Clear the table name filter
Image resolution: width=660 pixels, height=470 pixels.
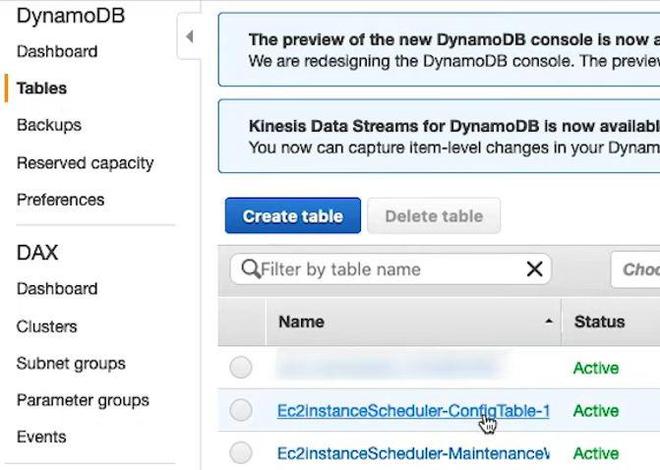pos(534,269)
